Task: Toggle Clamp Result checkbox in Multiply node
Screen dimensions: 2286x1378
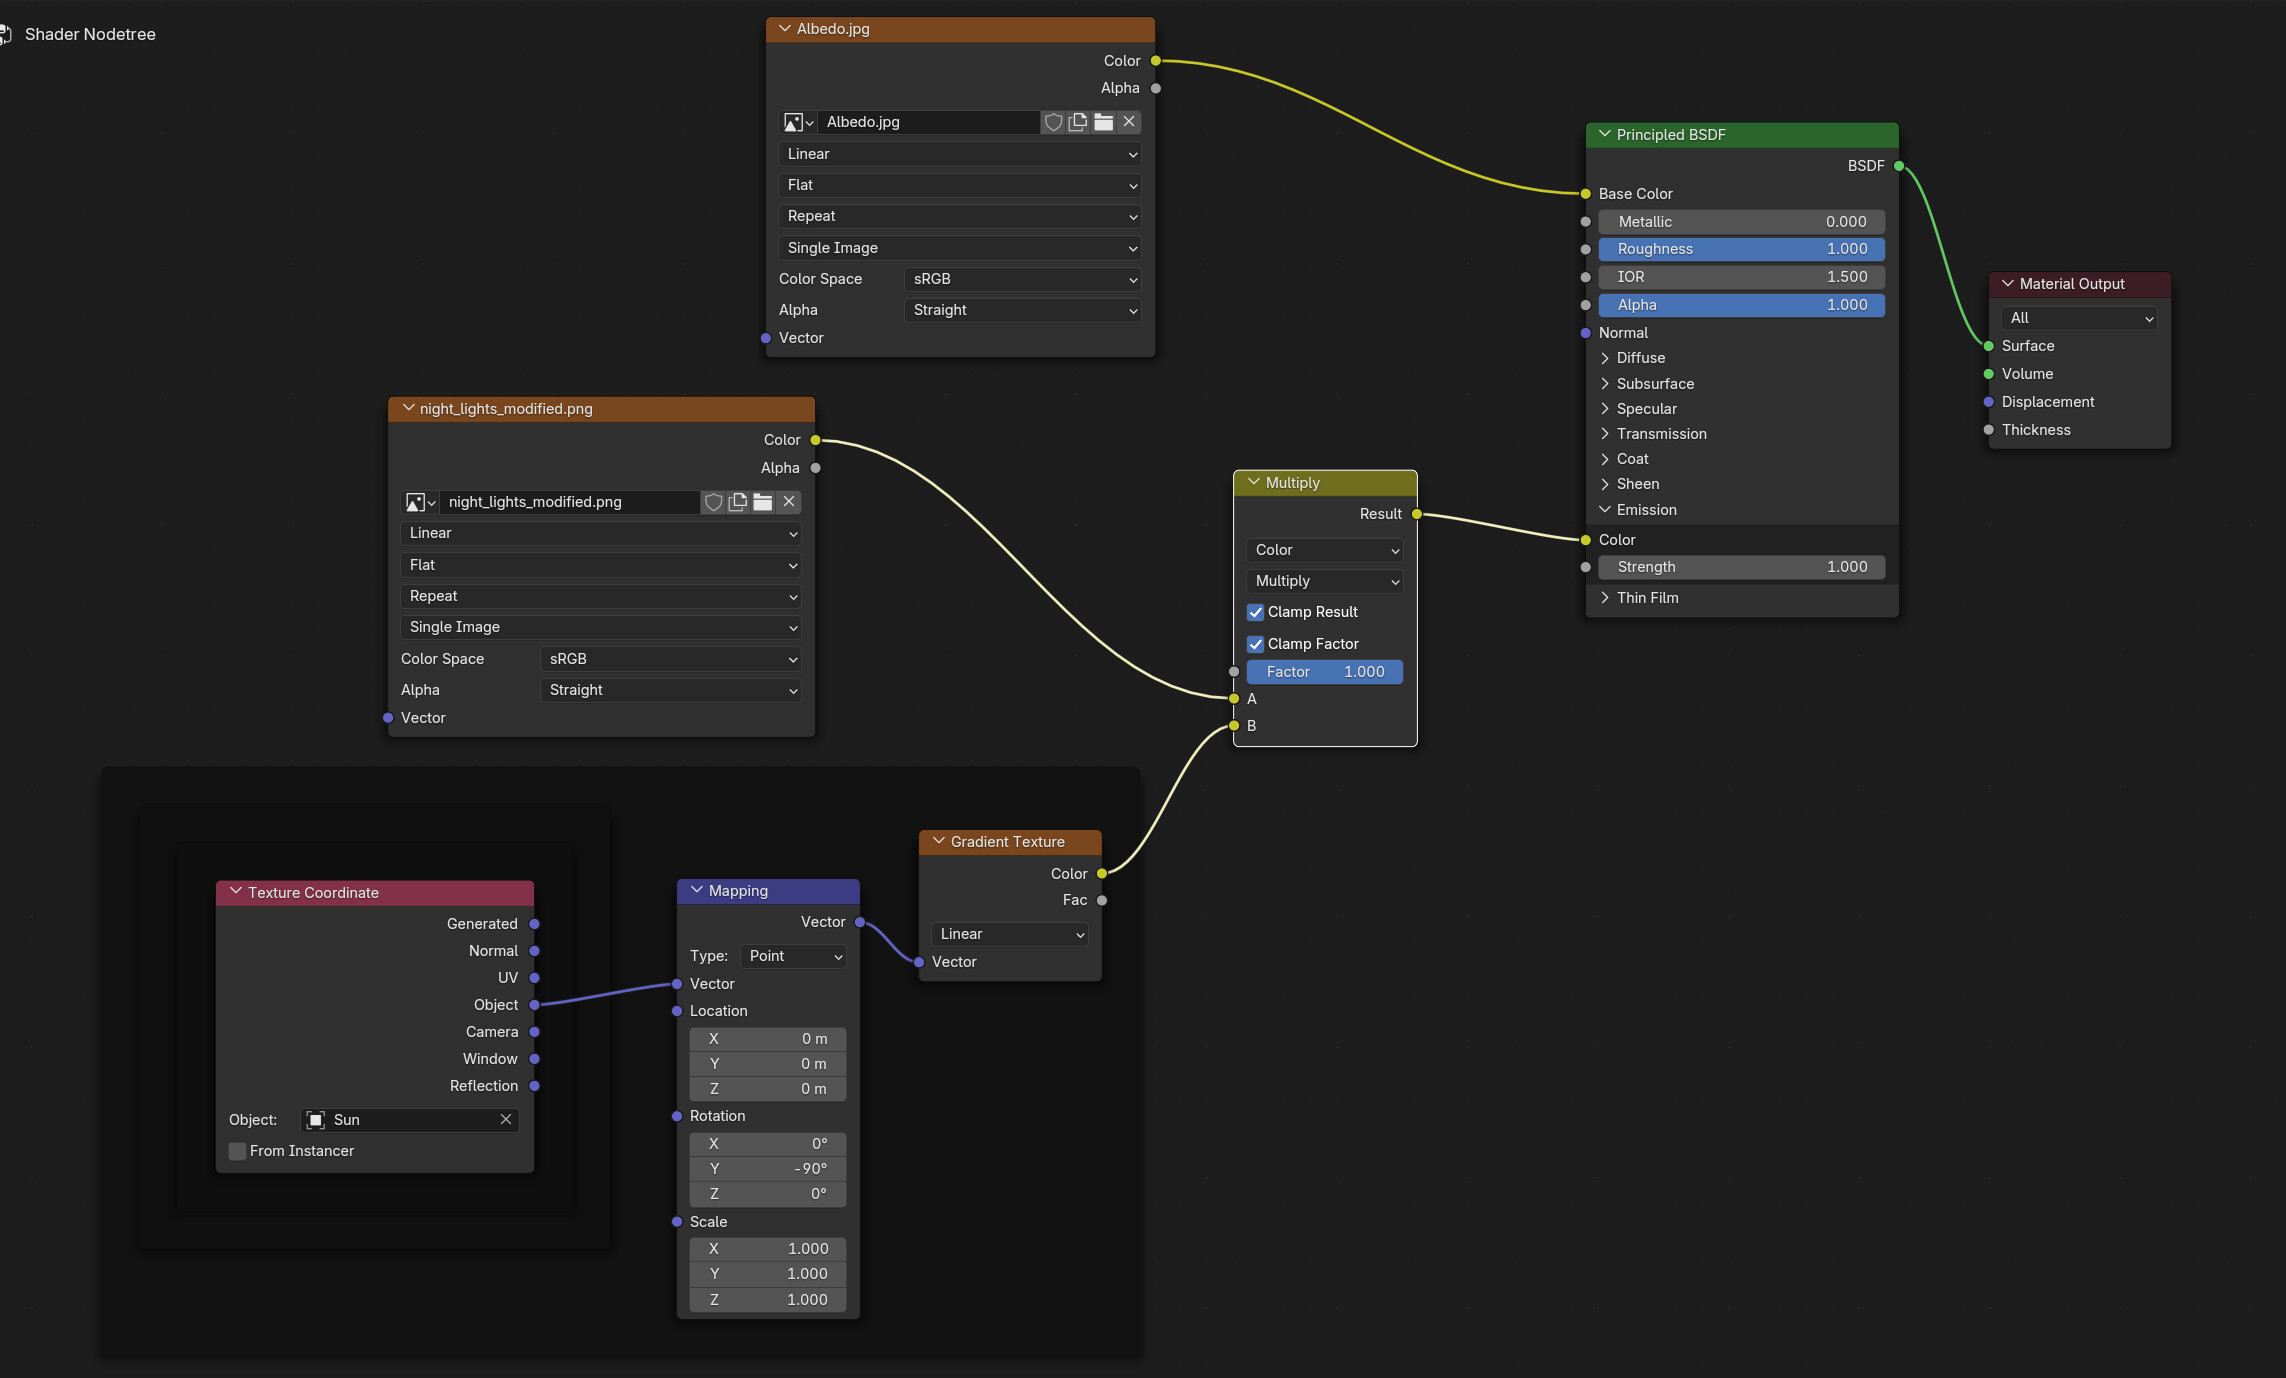Action: (1256, 611)
